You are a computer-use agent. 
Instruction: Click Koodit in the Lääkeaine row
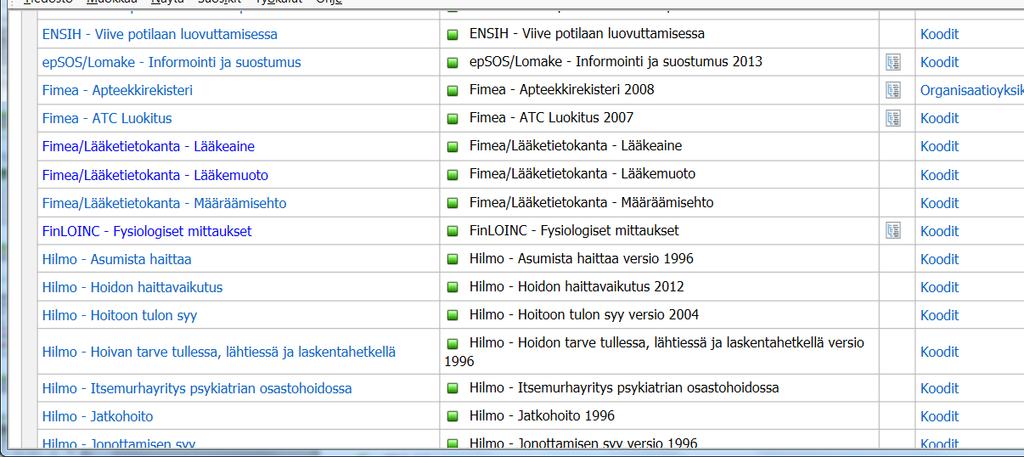point(939,146)
